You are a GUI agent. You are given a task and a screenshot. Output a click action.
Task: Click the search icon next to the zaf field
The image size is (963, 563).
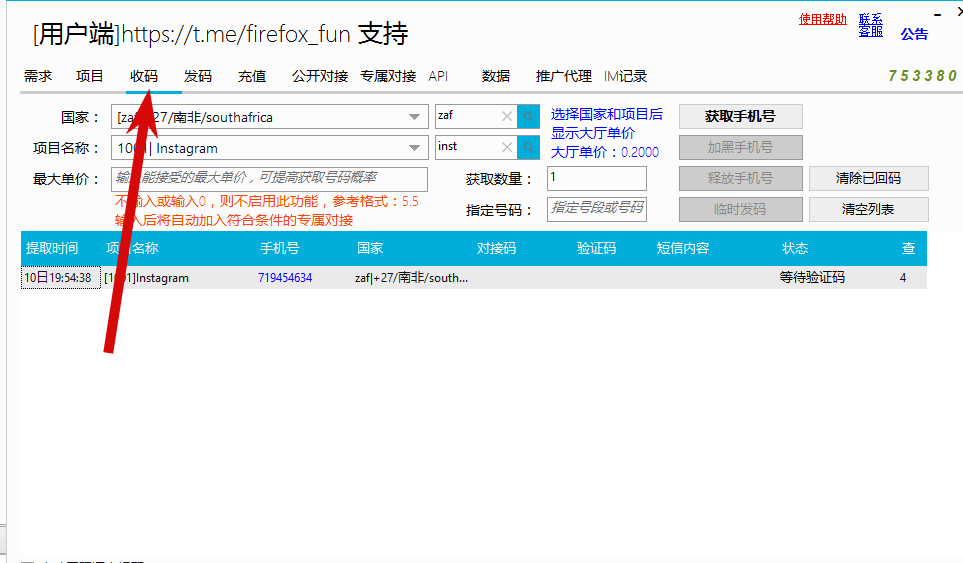point(528,116)
